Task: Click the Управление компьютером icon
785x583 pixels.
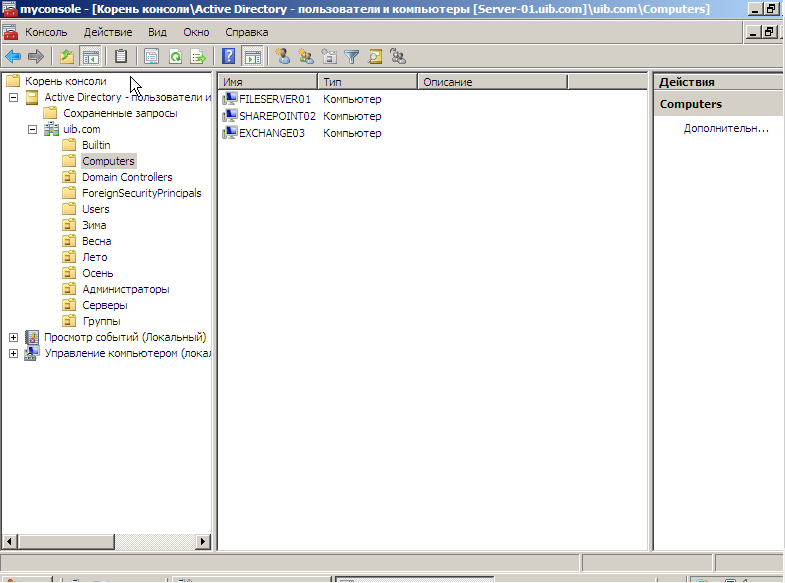Action: 32,353
